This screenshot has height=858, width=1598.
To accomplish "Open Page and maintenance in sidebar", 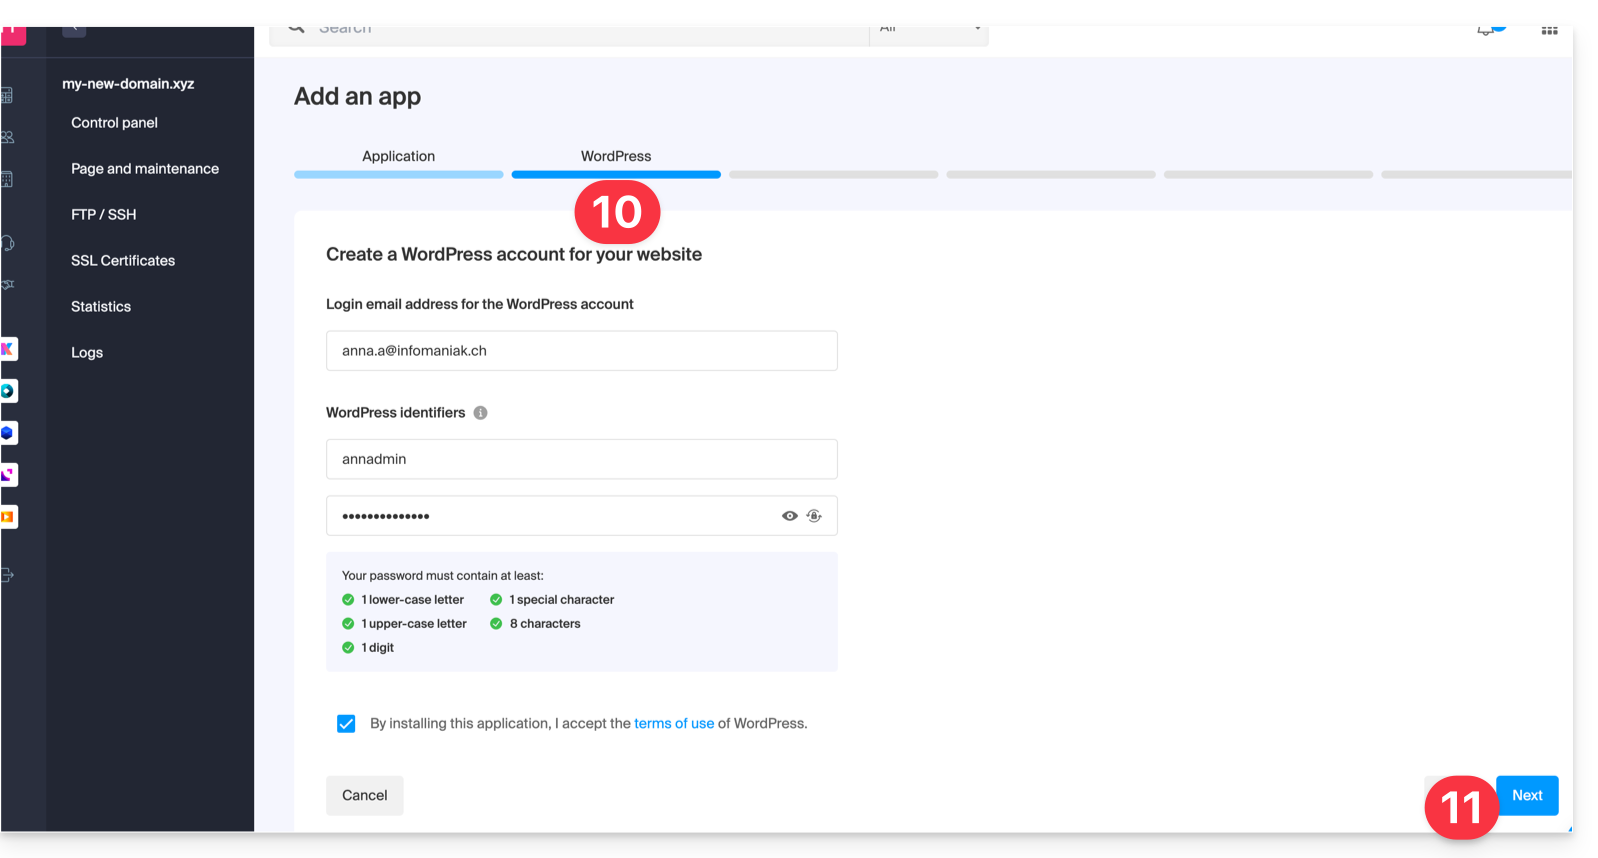I will coord(145,169).
